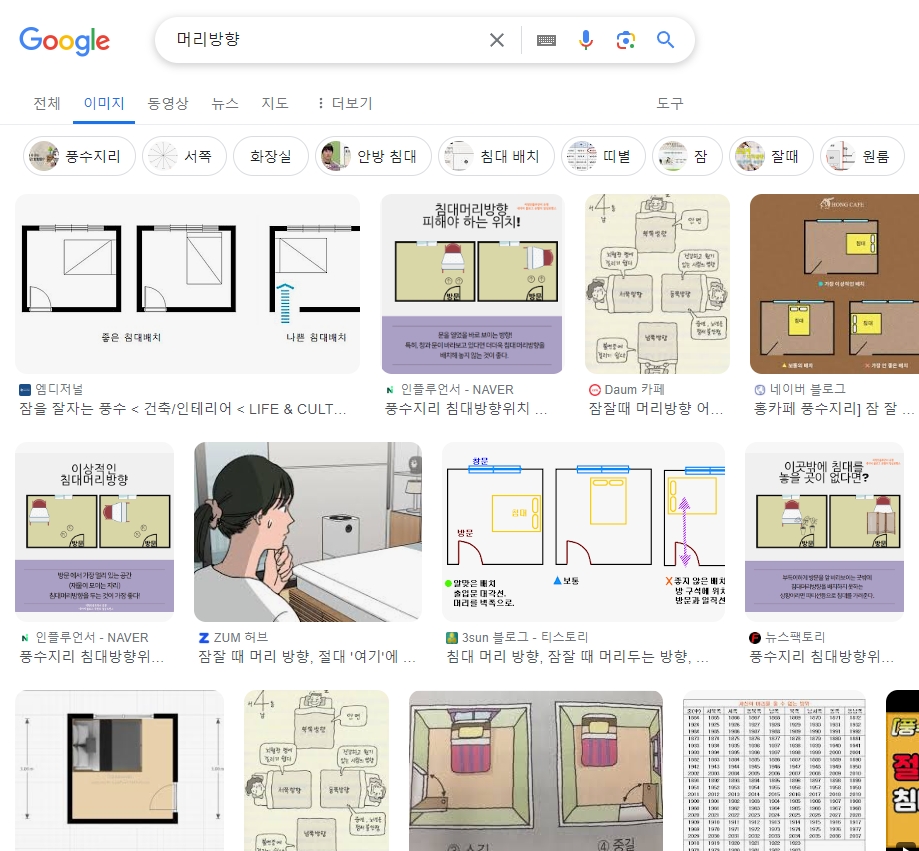The image size is (919, 851).
Task: Choose the 띠별 suggestion chip
Action: pyautogui.click(x=603, y=156)
